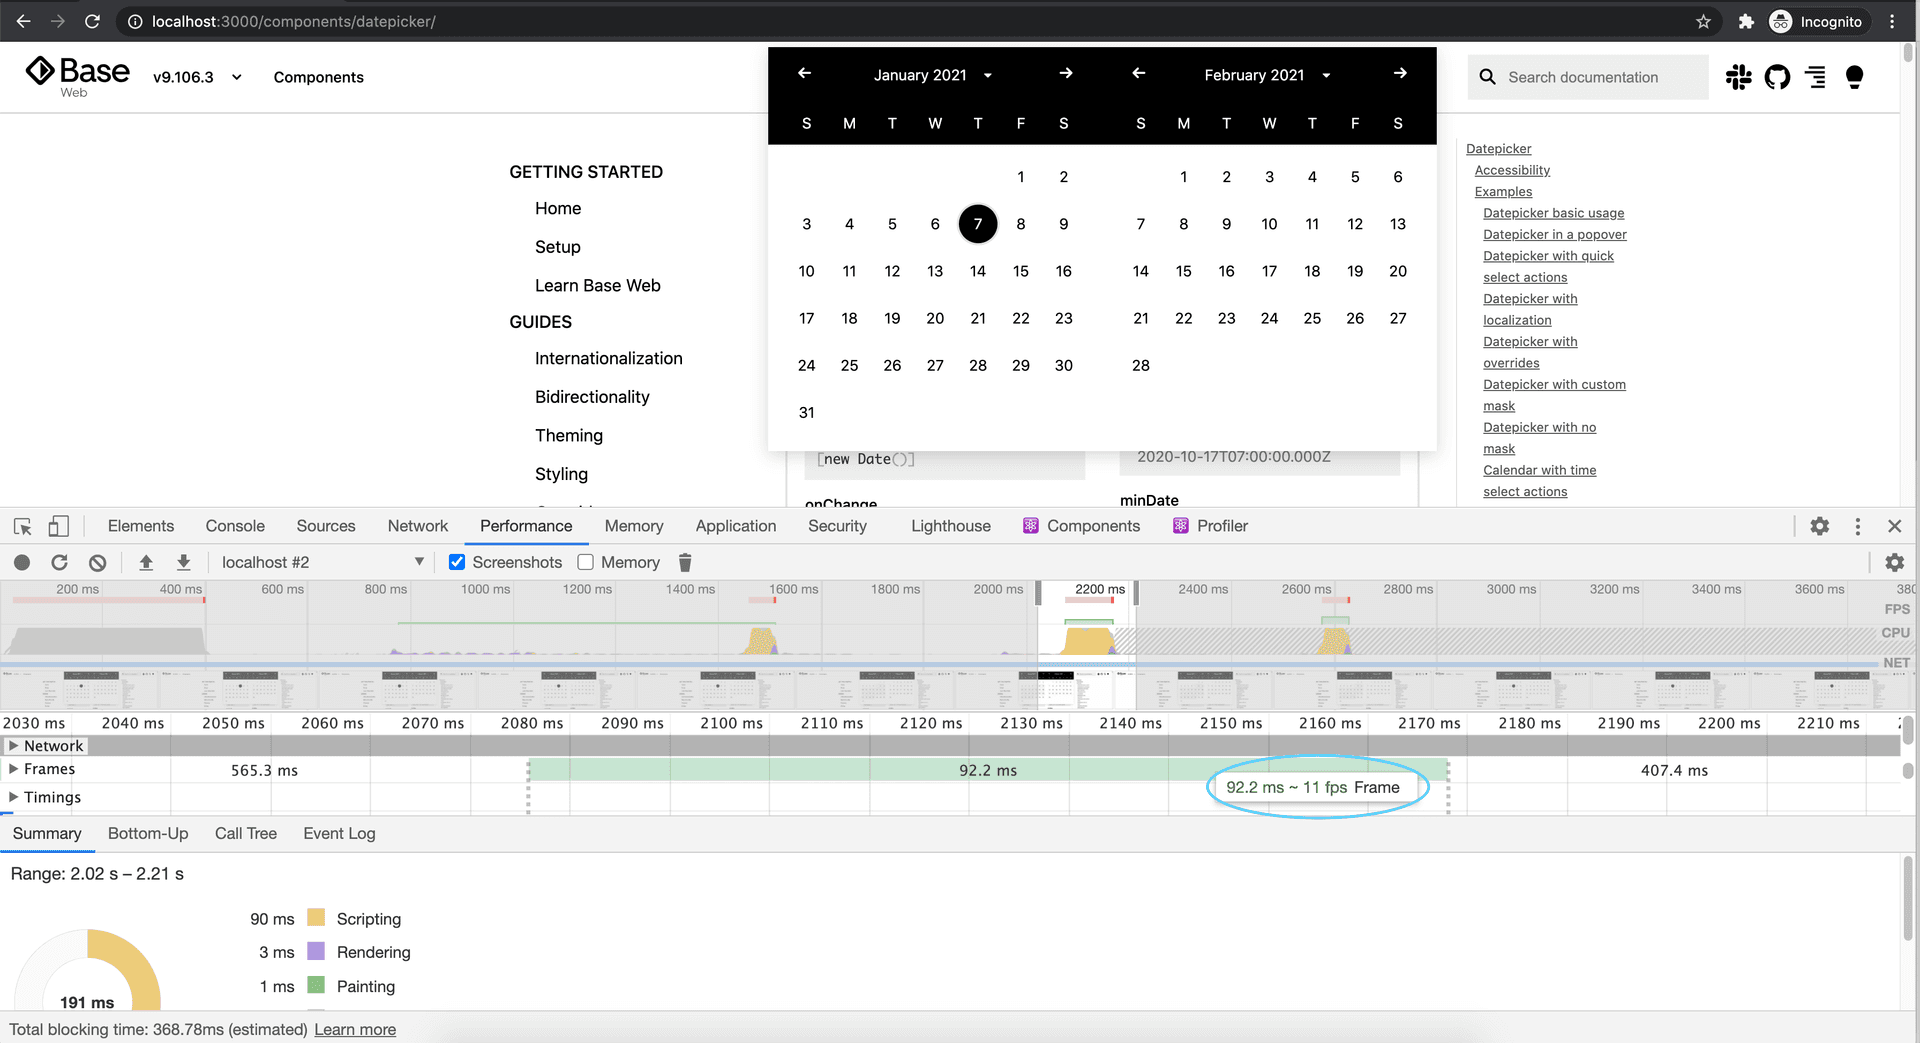Activate DevTools inspect element tool
The image size is (1920, 1043).
click(23, 526)
